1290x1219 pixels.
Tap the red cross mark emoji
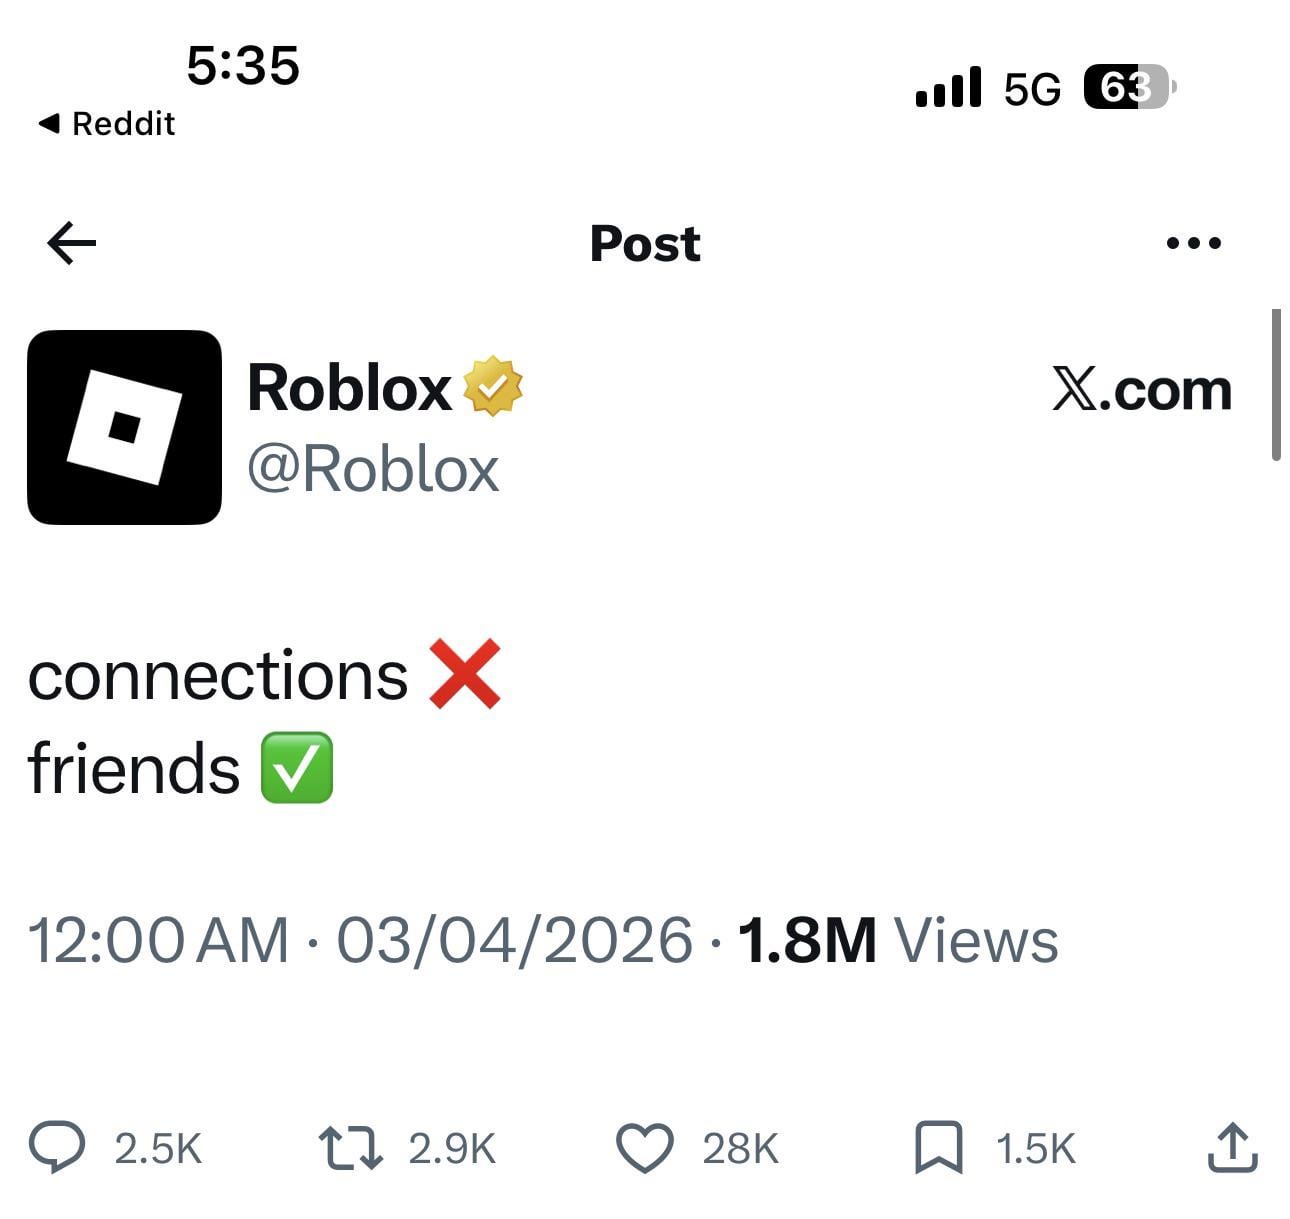click(x=464, y=675)
